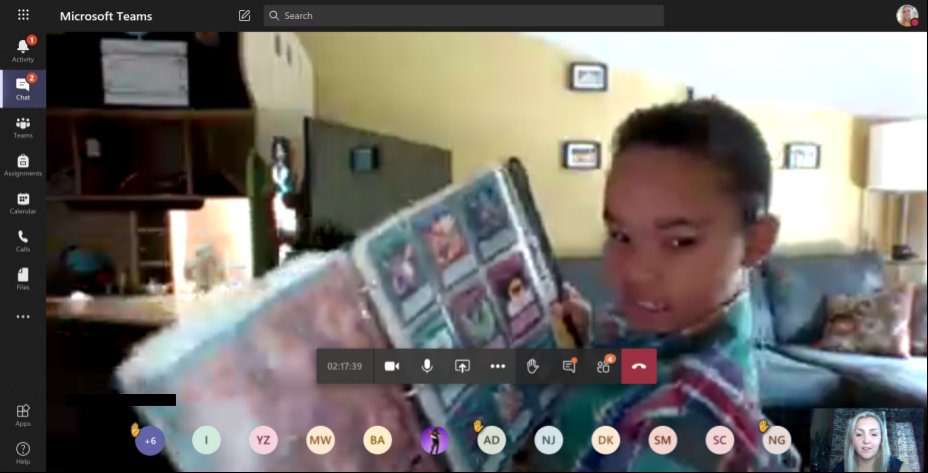Click the 02:17:39 call timer
Viewport: 928px width, 473px height.
pyautogui.click(x=344, y=366)
